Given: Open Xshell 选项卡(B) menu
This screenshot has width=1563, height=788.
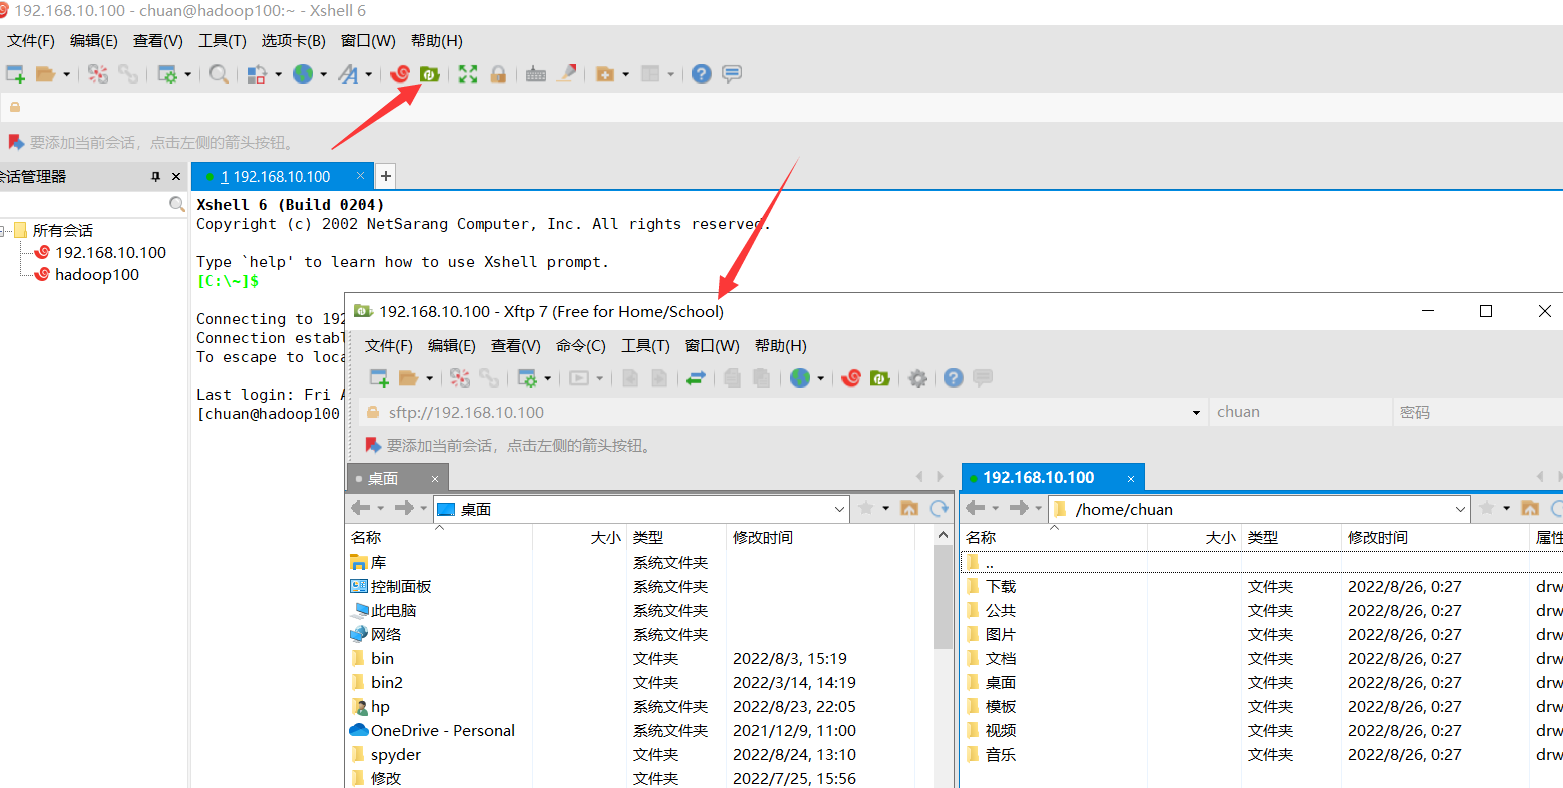Looking at the screenshot, I should point(293,41).
